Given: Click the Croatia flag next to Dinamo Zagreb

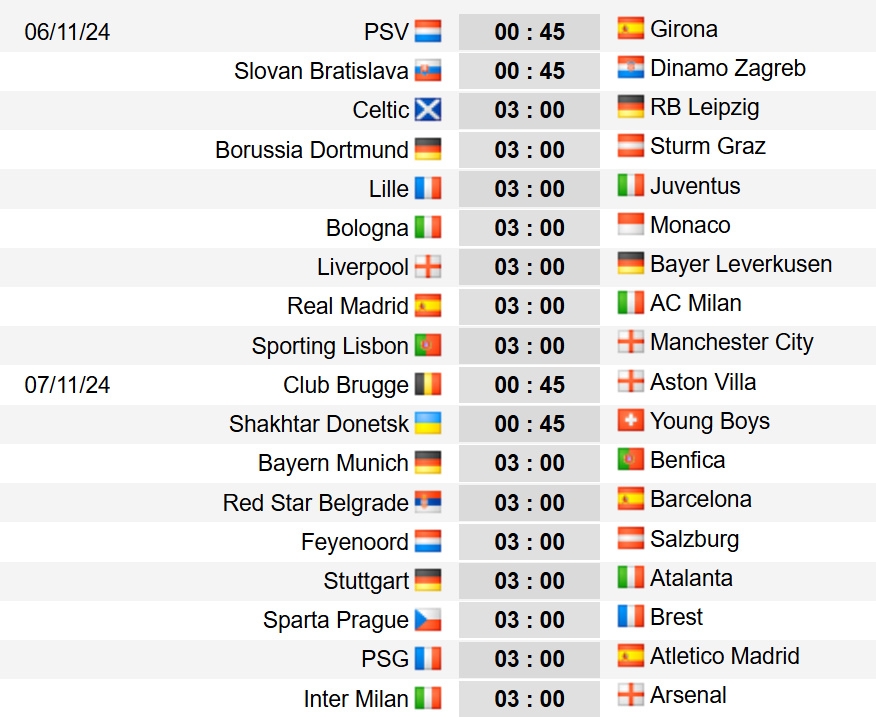Looking at the screenshot, I should (x=631, y=68).
